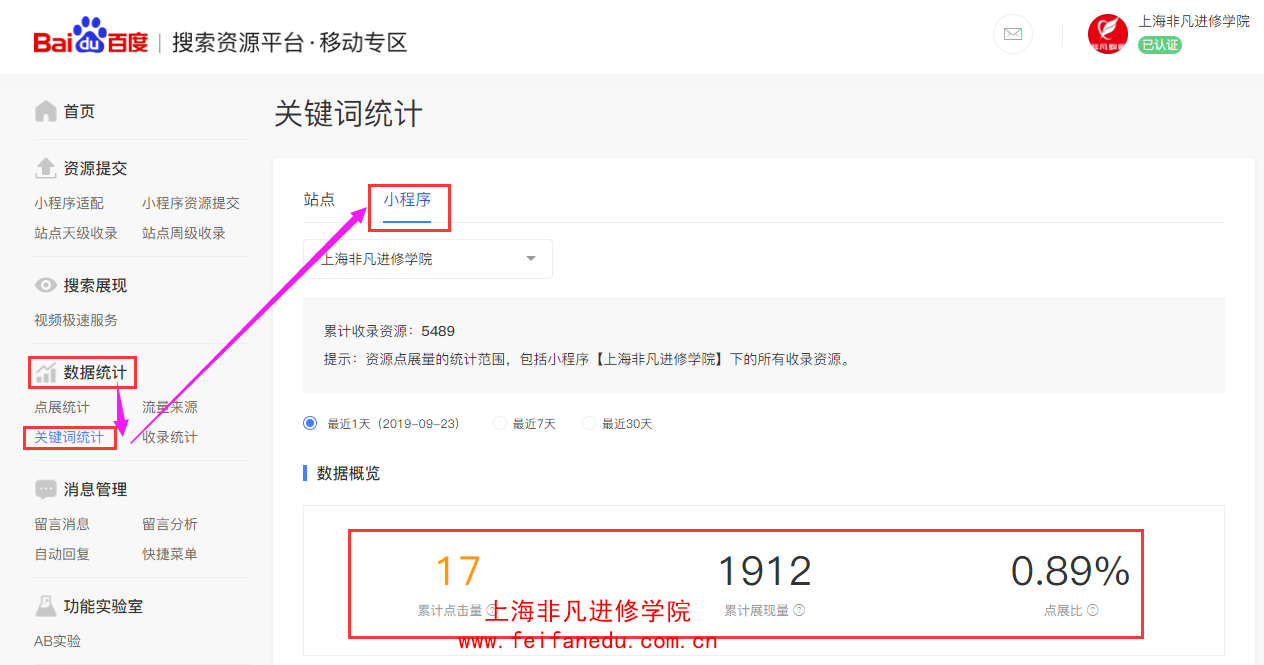
Task: Click the orange 17 clicks value
Action: [x=458, y=571]
